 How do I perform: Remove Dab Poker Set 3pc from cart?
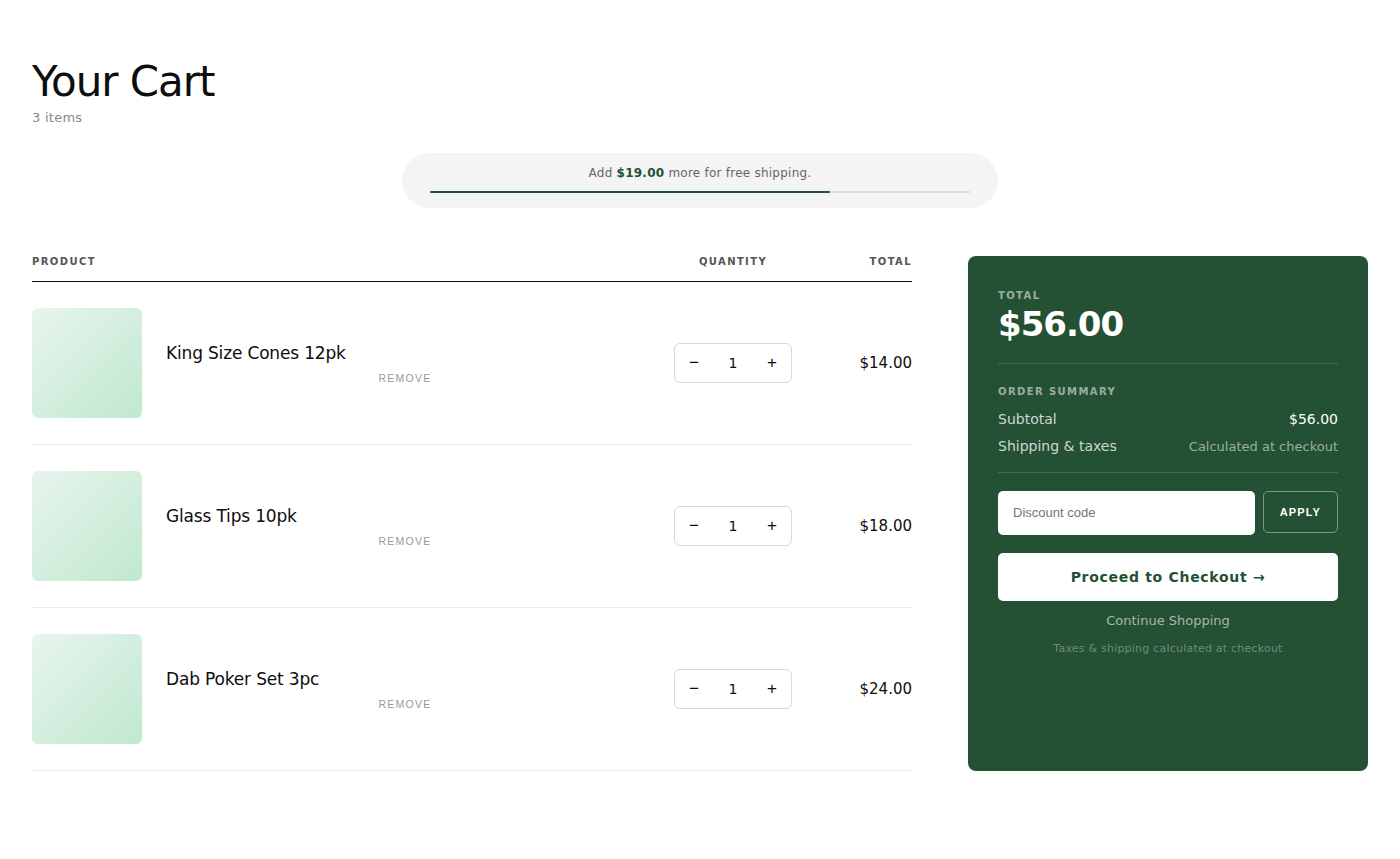pyautogui.click(x=404, y=704)
